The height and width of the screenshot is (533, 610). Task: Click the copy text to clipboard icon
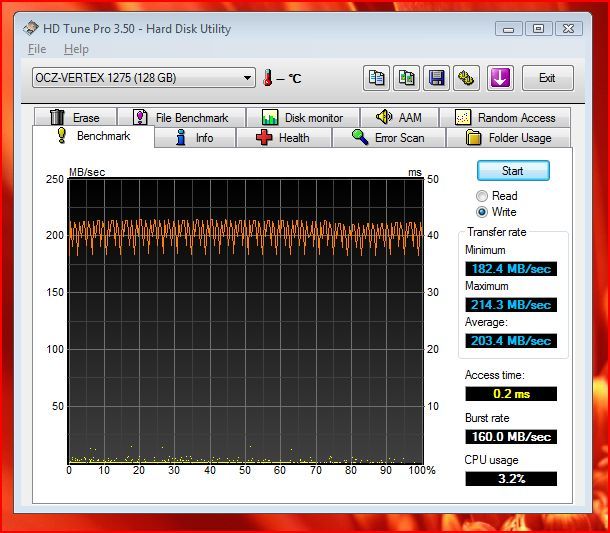376,78
